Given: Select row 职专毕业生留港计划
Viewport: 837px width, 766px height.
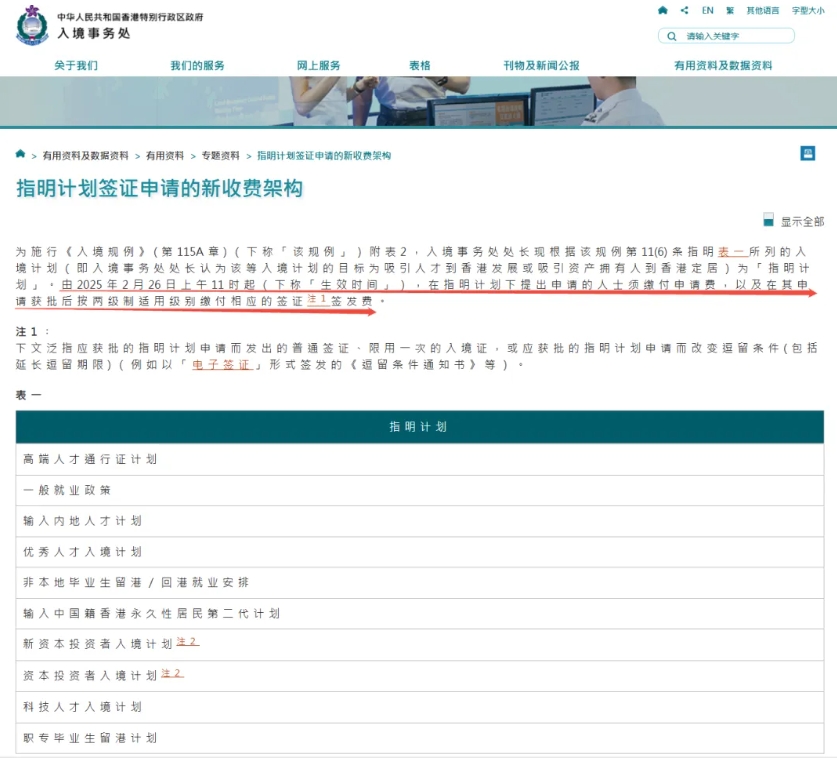Looking at the screenshot, I should tap(420, 738).
